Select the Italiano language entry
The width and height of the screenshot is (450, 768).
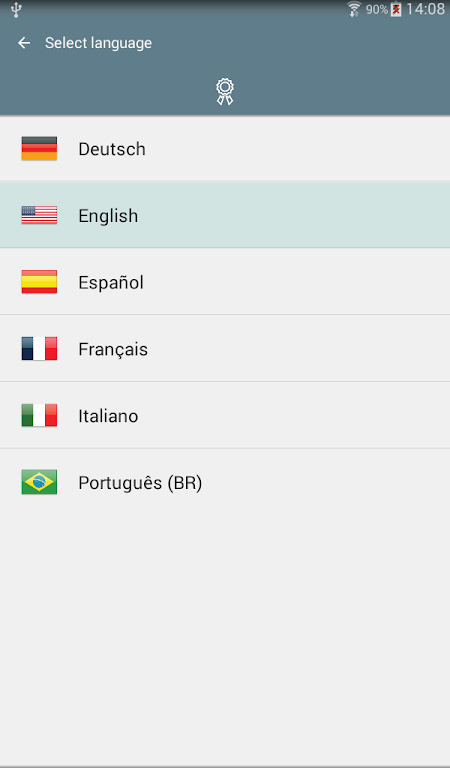click(225, 415)
